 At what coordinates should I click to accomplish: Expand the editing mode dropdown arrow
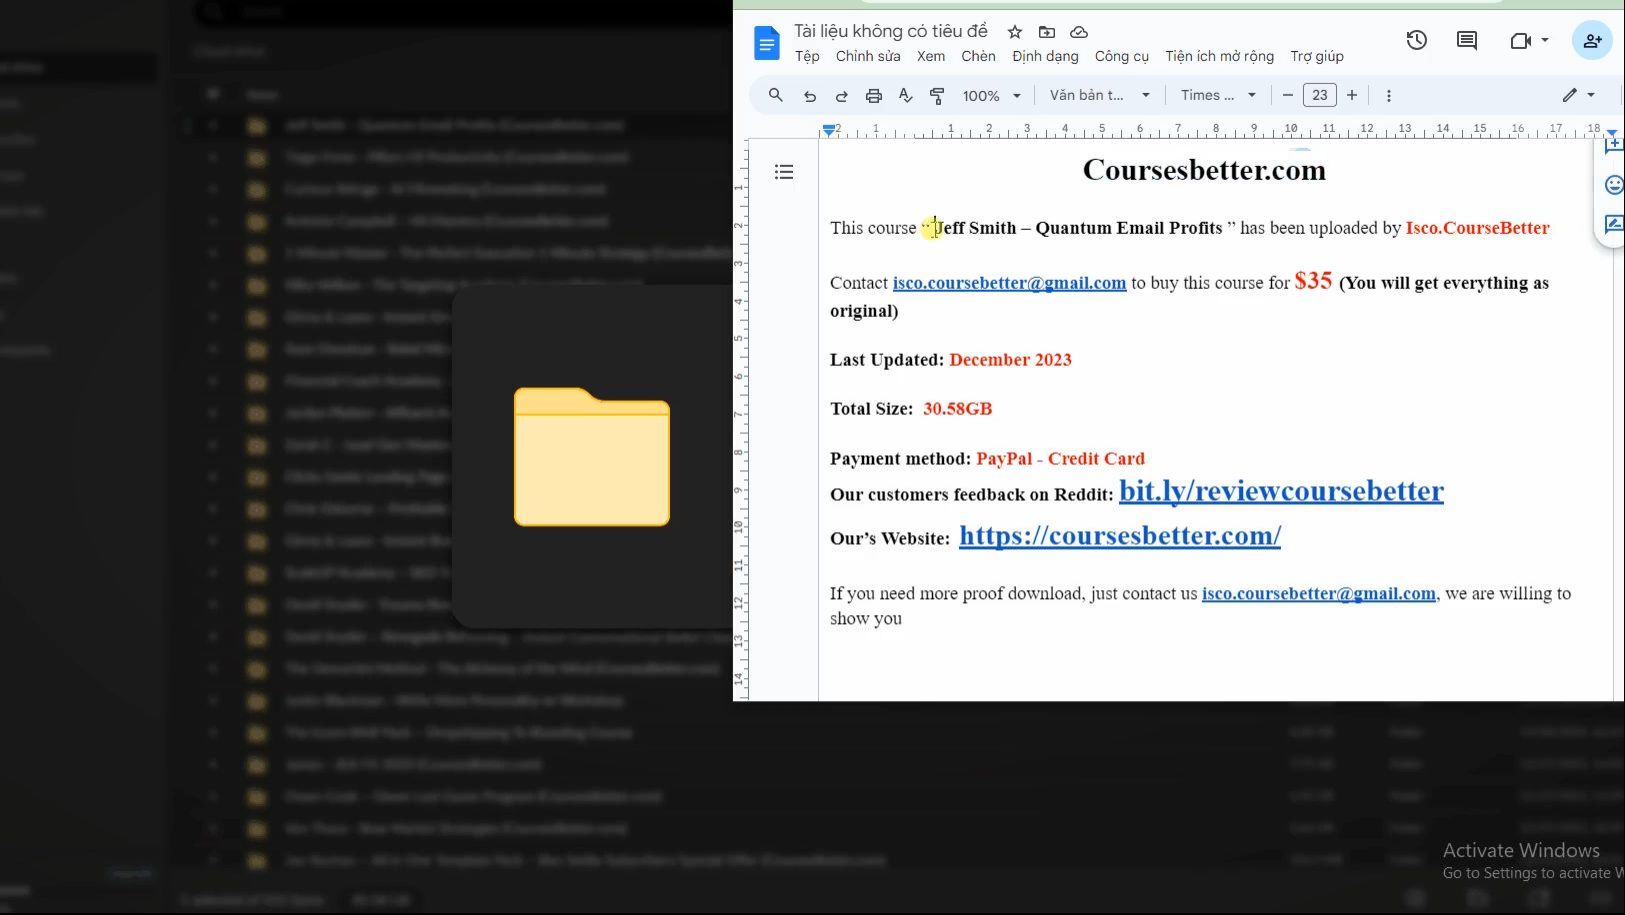[1591, 95]
